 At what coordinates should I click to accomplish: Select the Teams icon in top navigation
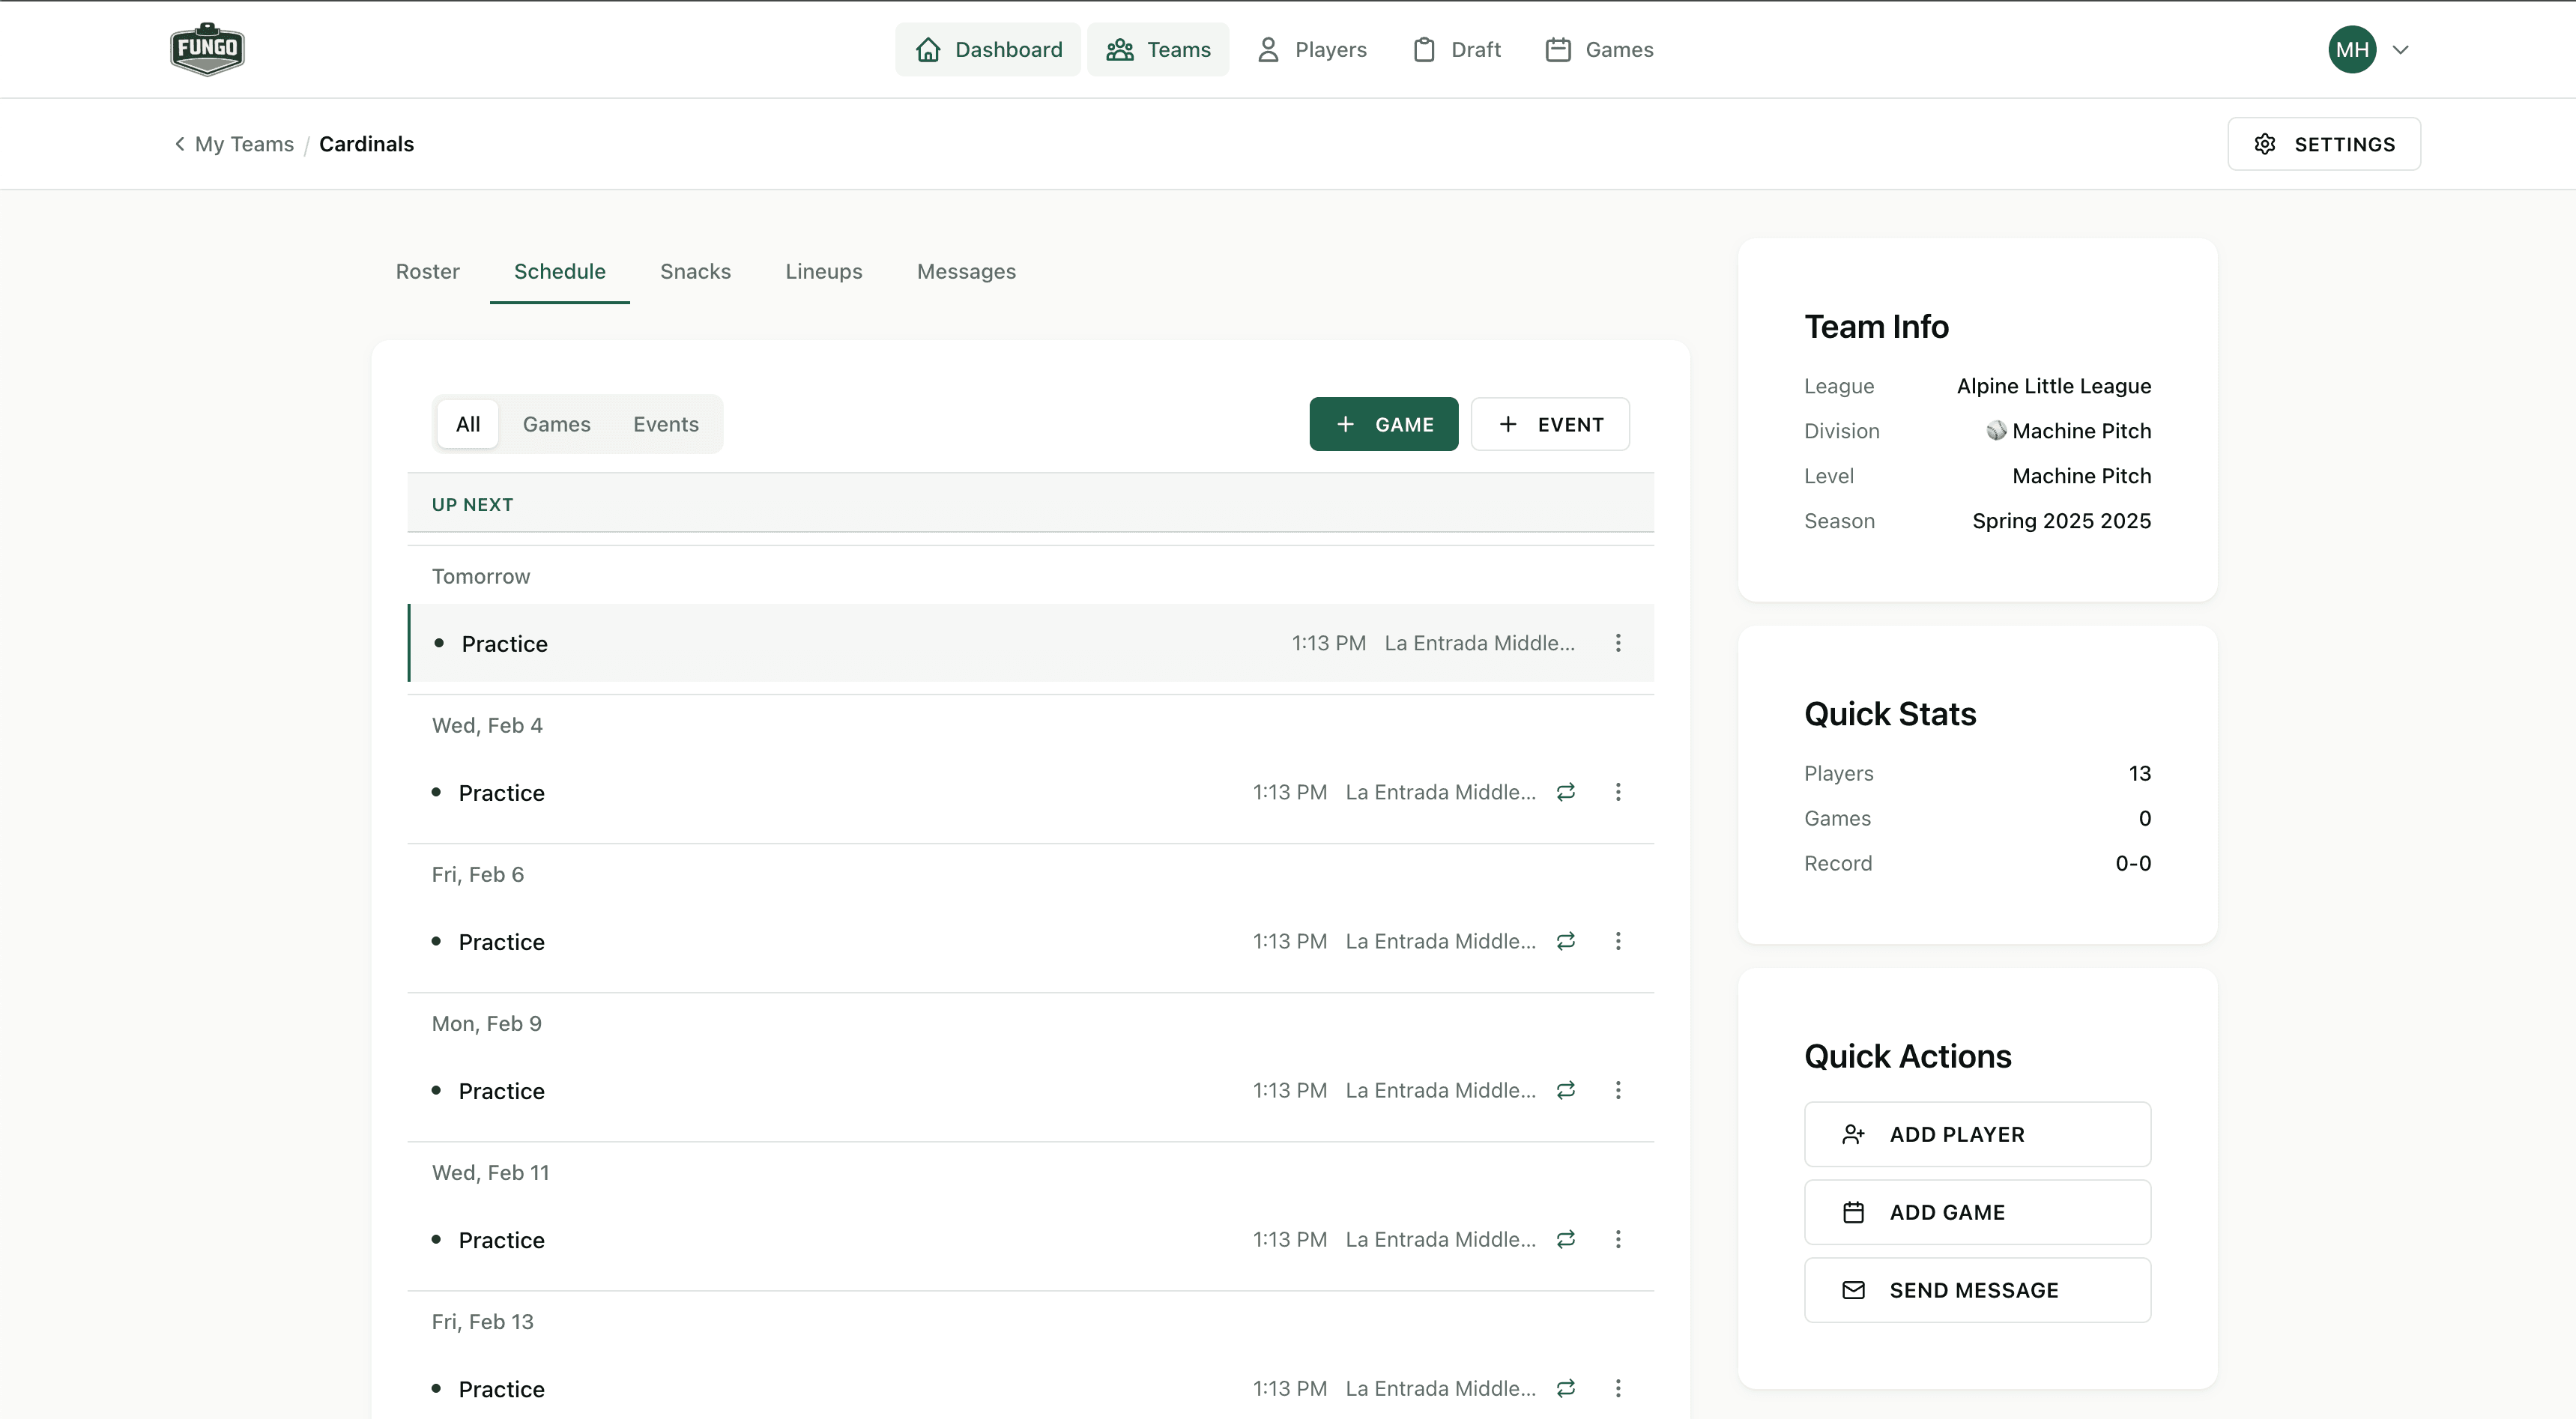tap(1120, 49)
